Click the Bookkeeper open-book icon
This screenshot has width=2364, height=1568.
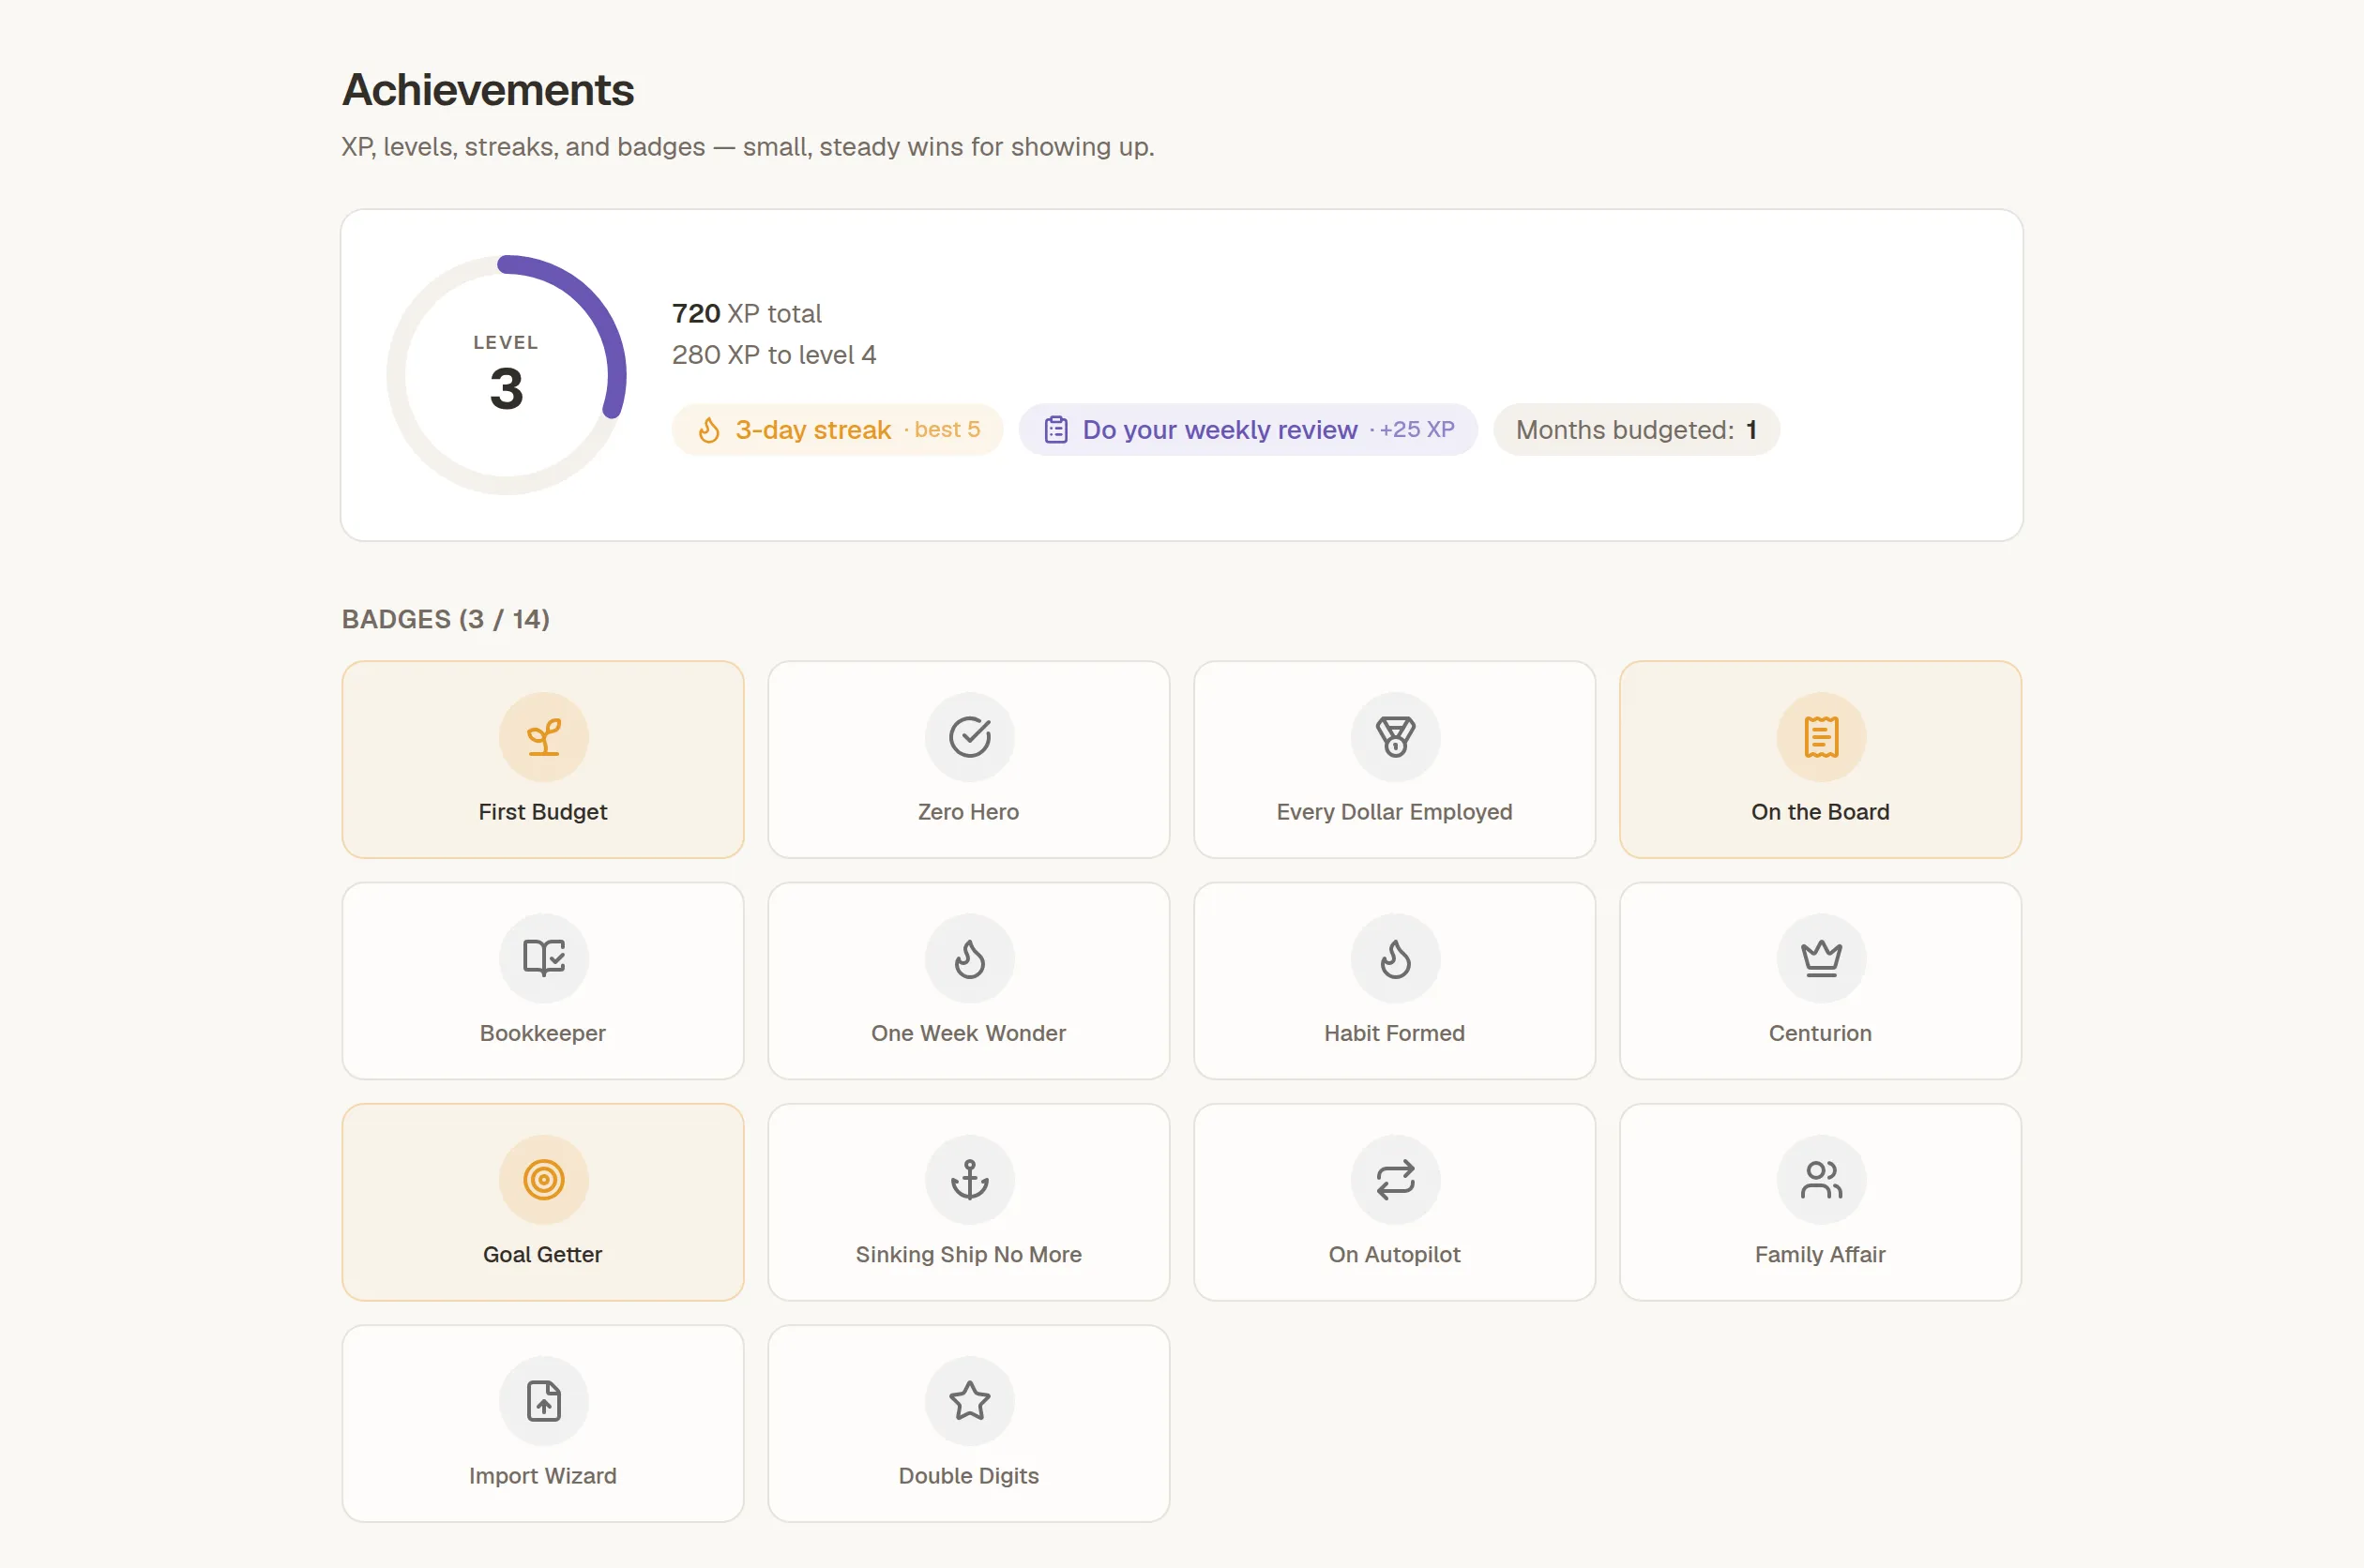[543, 958]
